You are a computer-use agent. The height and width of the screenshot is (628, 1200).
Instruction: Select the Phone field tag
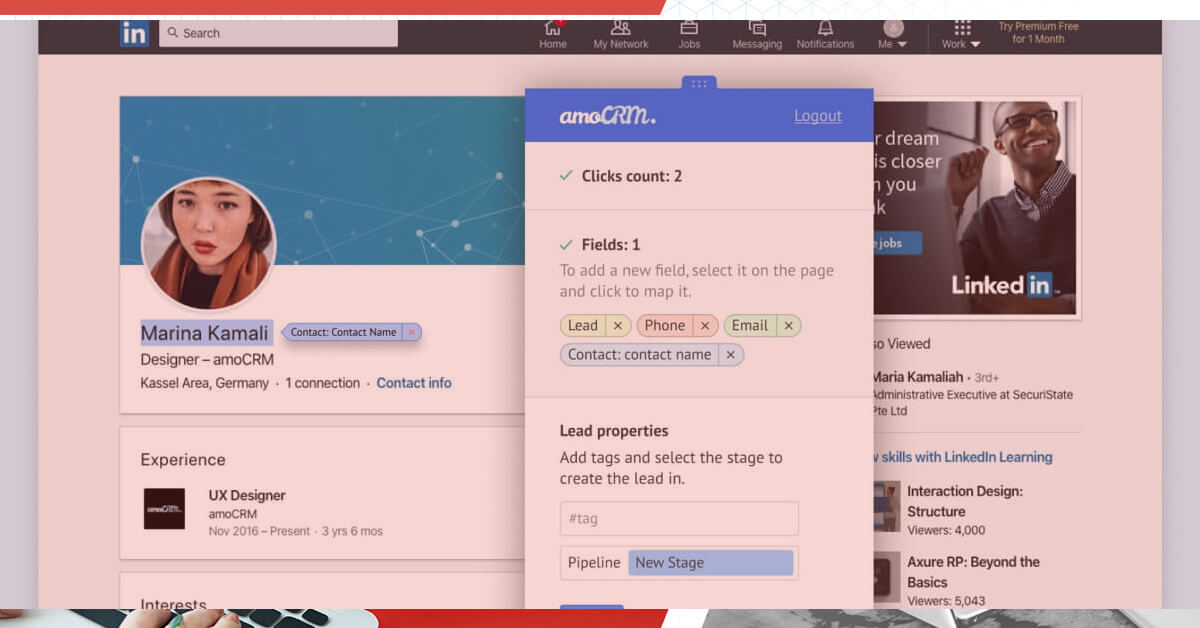click(665, 325)
